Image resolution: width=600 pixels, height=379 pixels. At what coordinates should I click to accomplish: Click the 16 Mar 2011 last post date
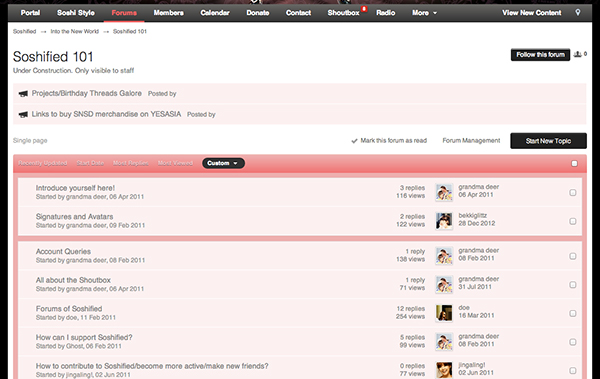[x=476, y=315]
